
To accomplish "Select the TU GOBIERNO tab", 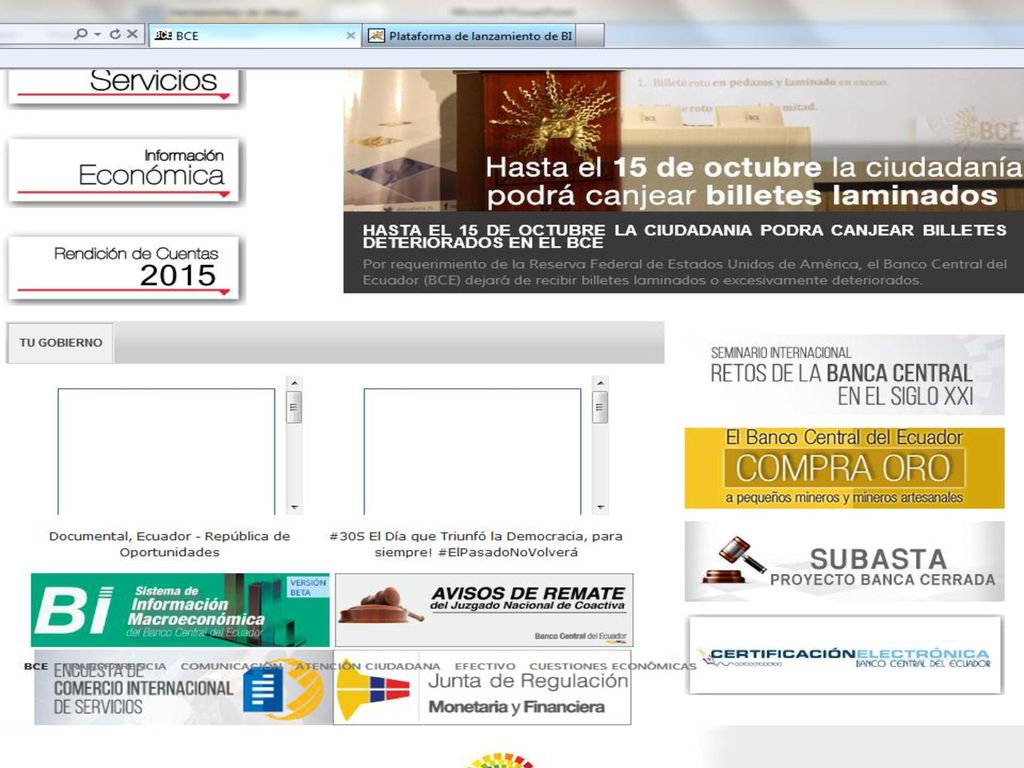I will point(61,343).
